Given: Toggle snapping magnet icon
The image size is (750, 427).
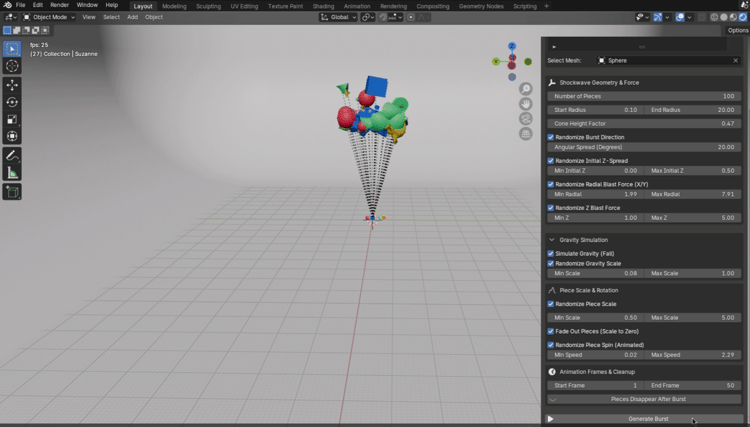Looking at the screenshot, I should point(383,17).
